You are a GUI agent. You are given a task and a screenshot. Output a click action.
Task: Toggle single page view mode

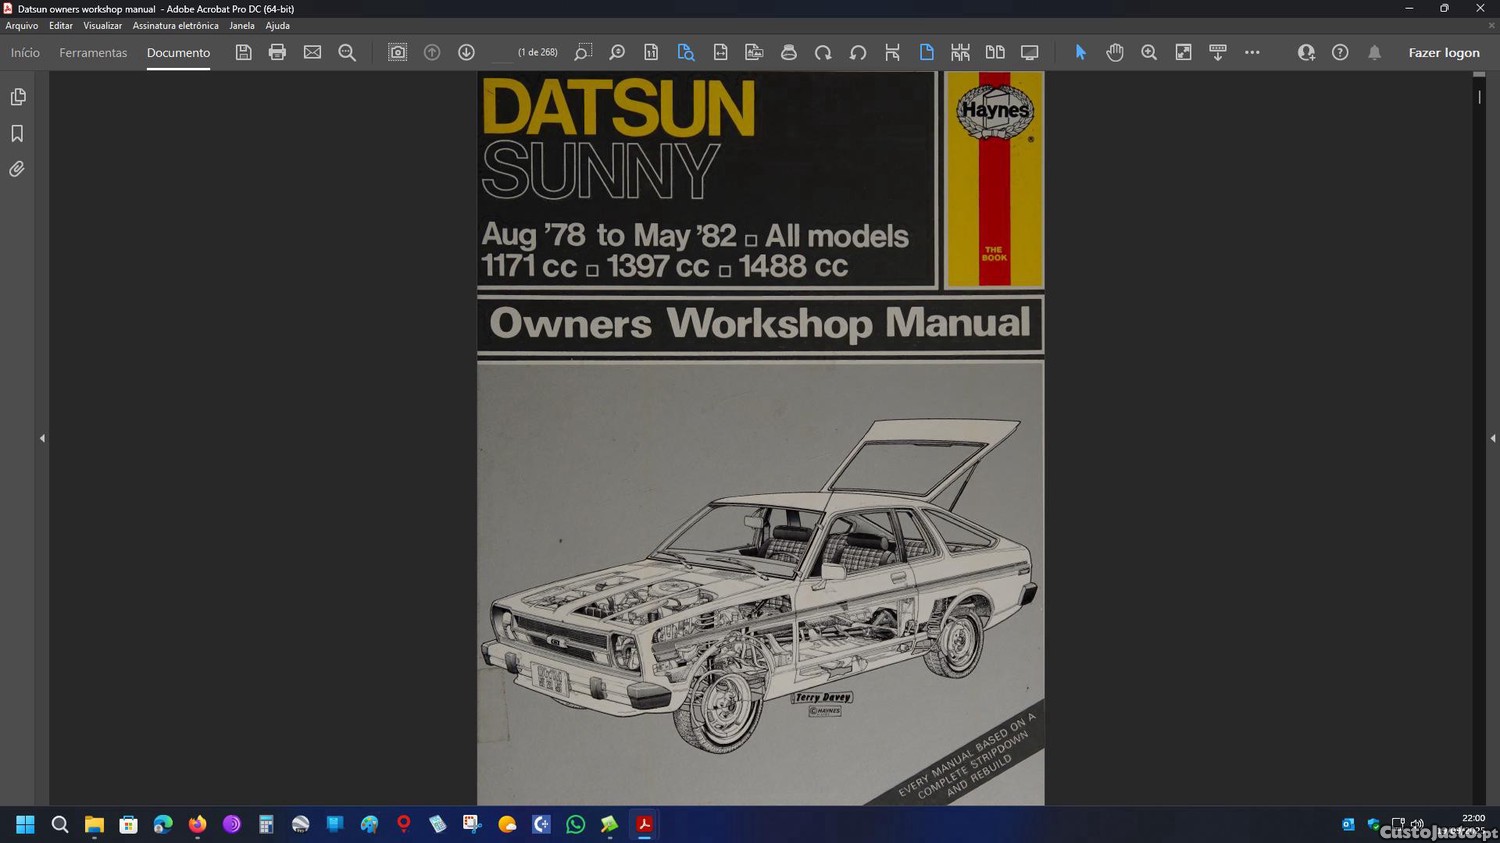(x=926, y=52)
